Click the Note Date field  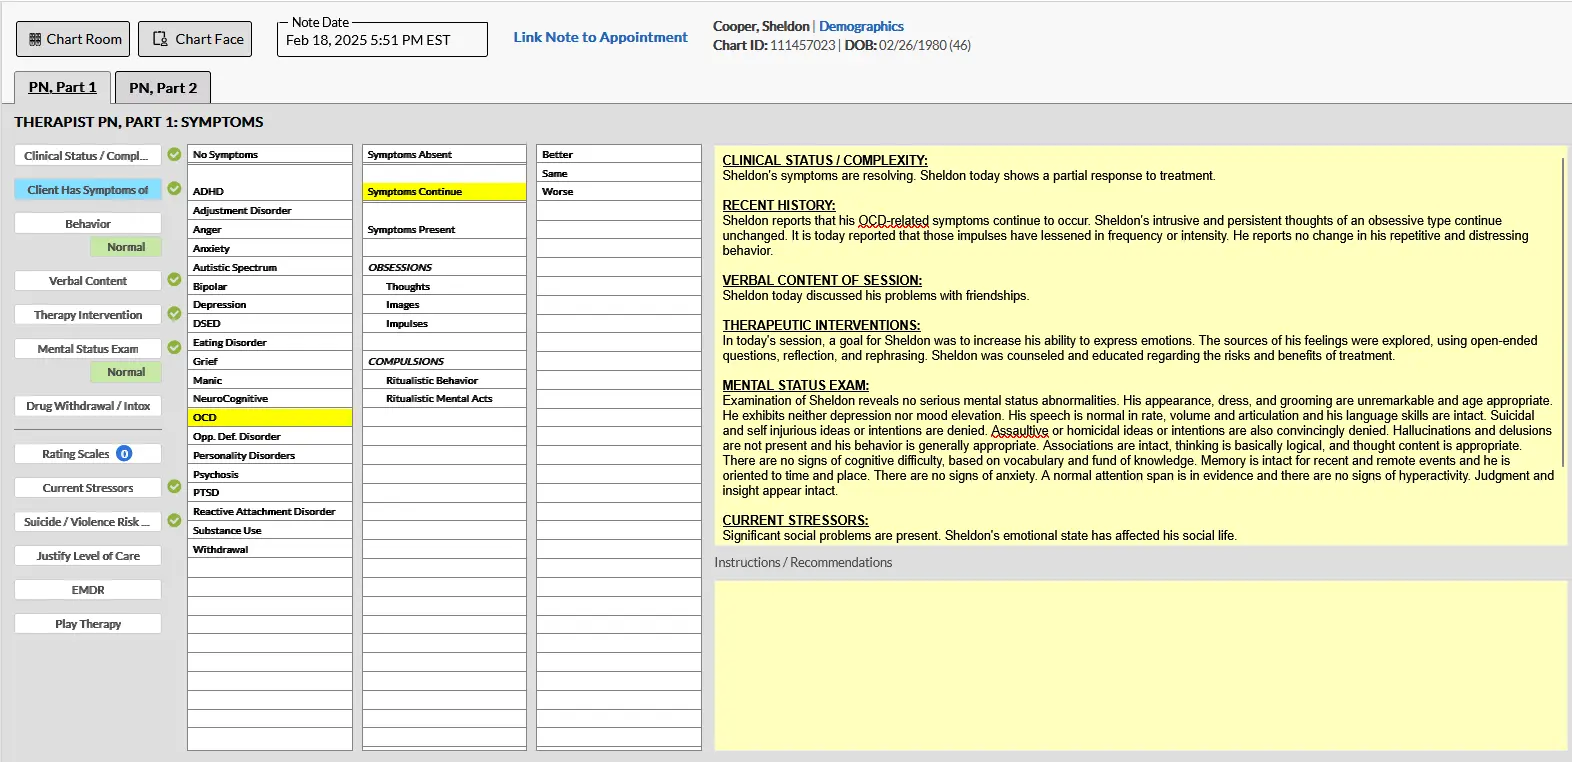pos(382,40)
